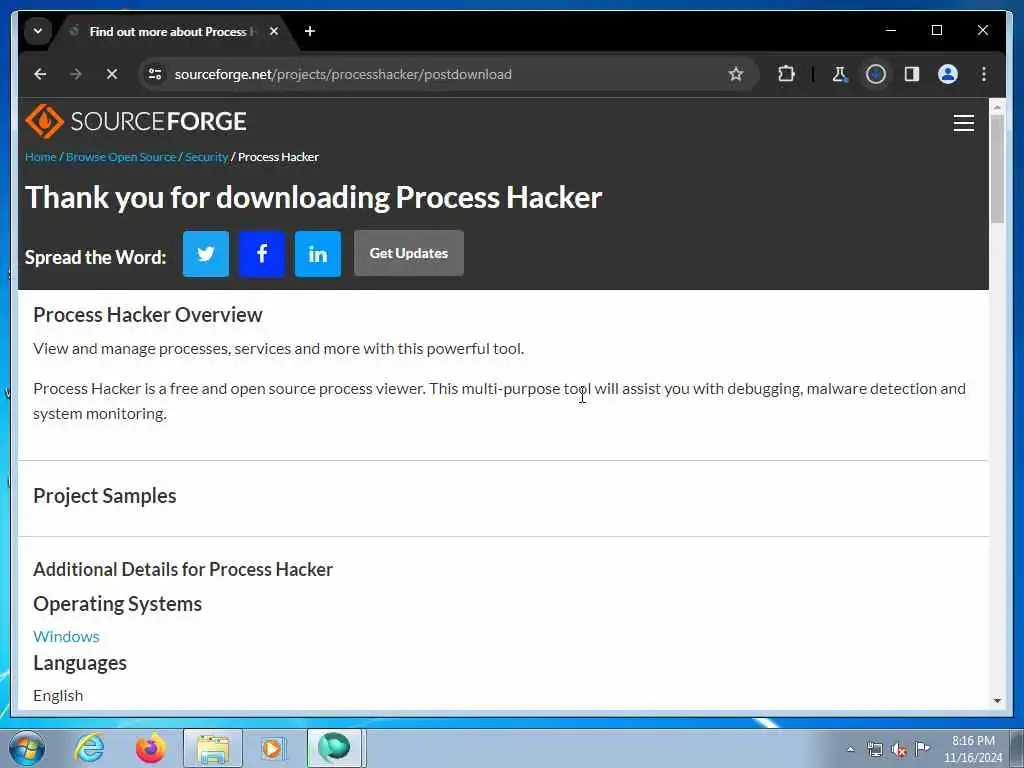Click the forward navigation arrow
Image resolution: width=1024 pixels, height=768 pixels.
tap(76, 74)
